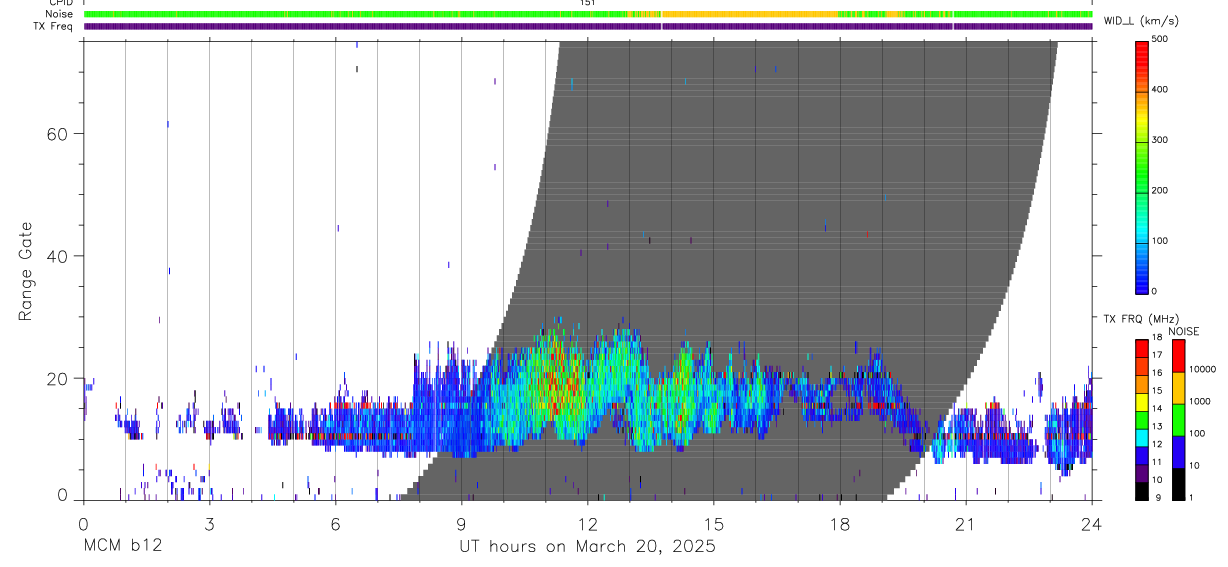
Task: Click the purple TX Freq bar at the top
Action: tap(588, 26)
